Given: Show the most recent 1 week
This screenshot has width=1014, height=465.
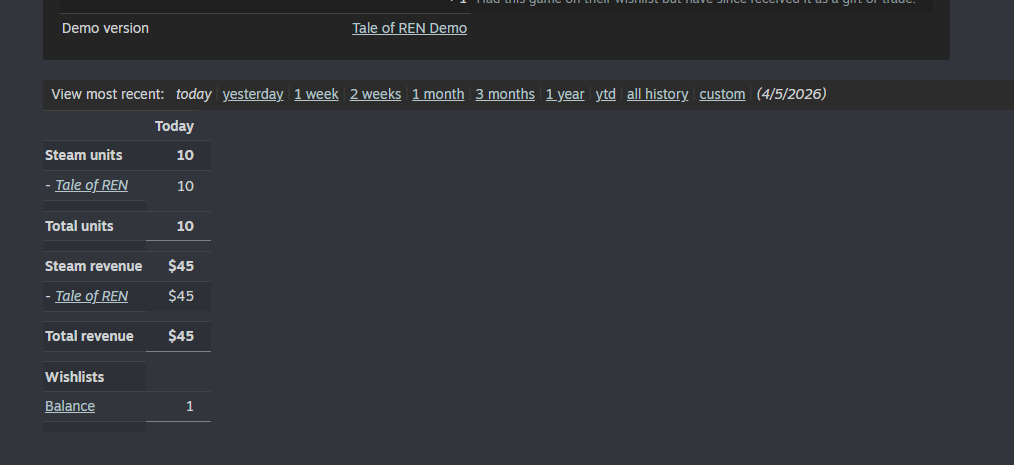Looking at the screenshot, I should (x=316, y=94).
